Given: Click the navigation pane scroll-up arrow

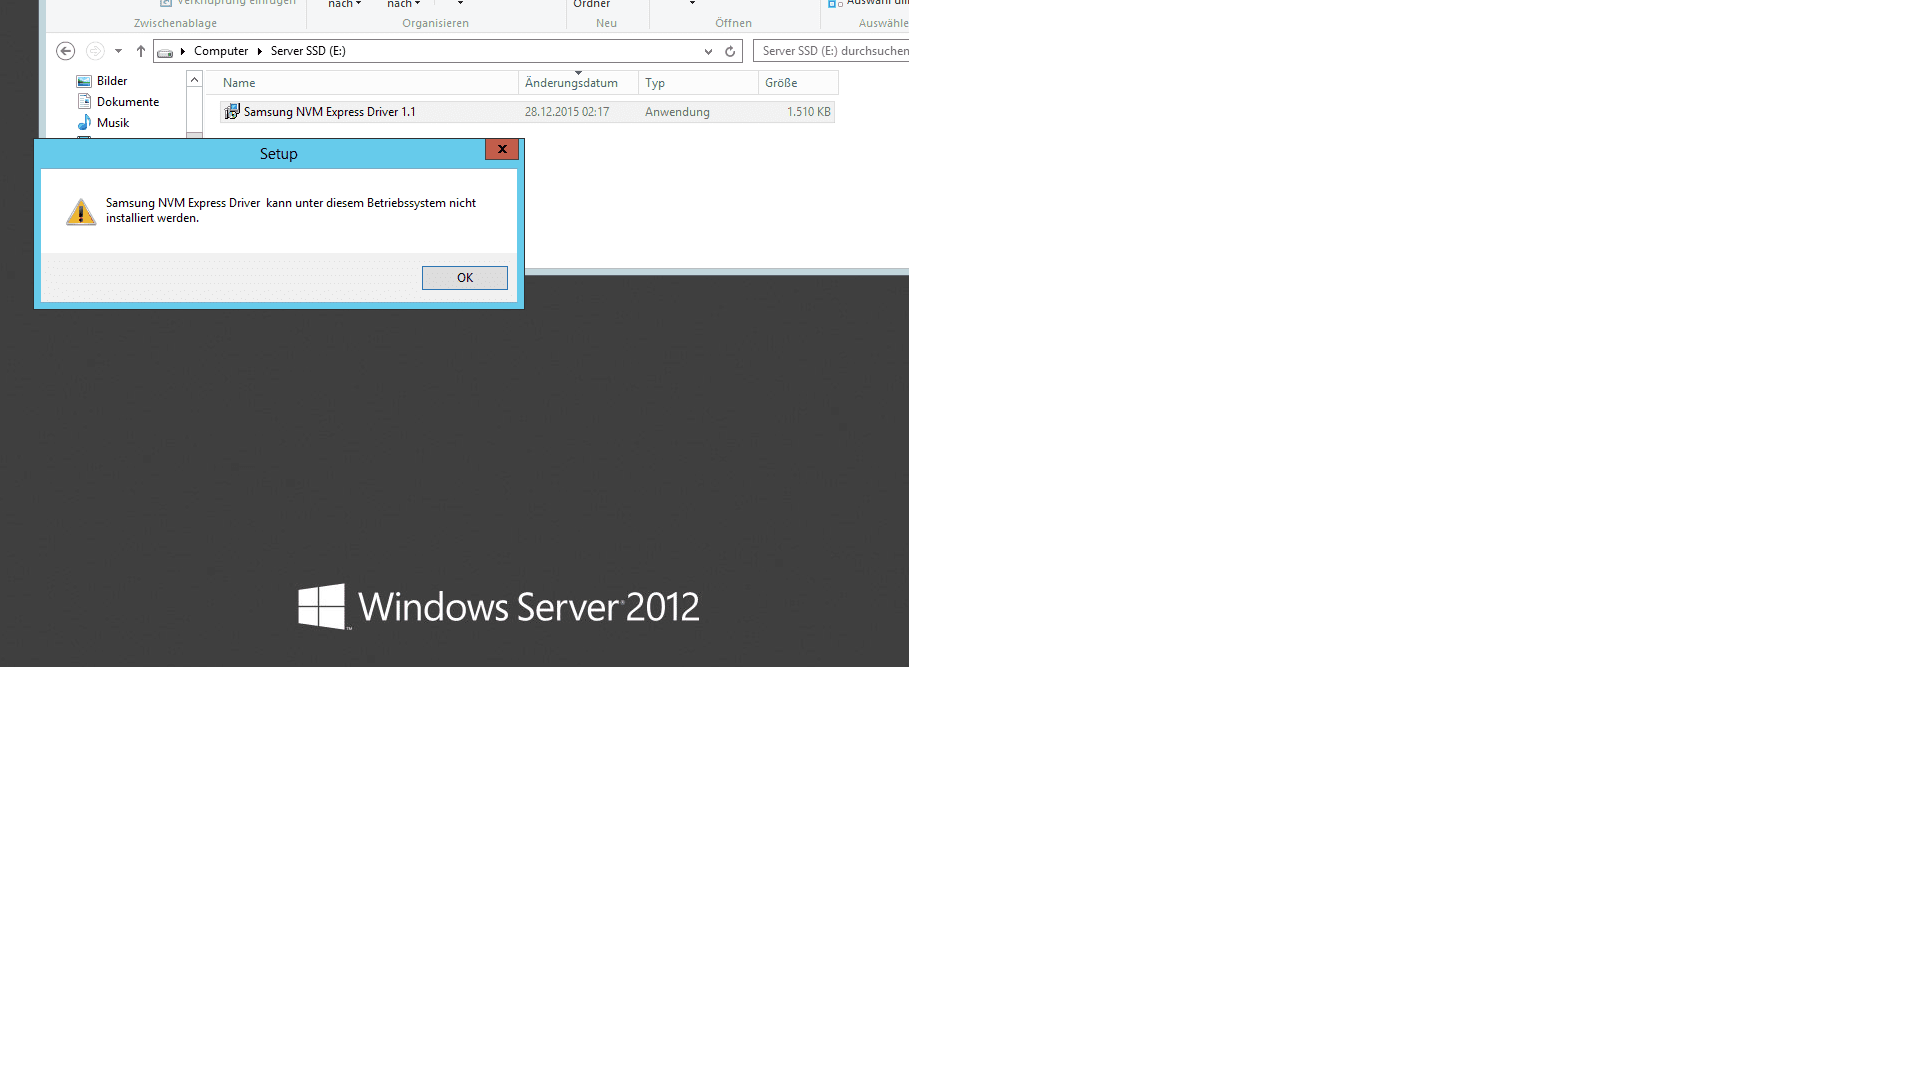Looking at the screenshot, I should tap(194, 80).
